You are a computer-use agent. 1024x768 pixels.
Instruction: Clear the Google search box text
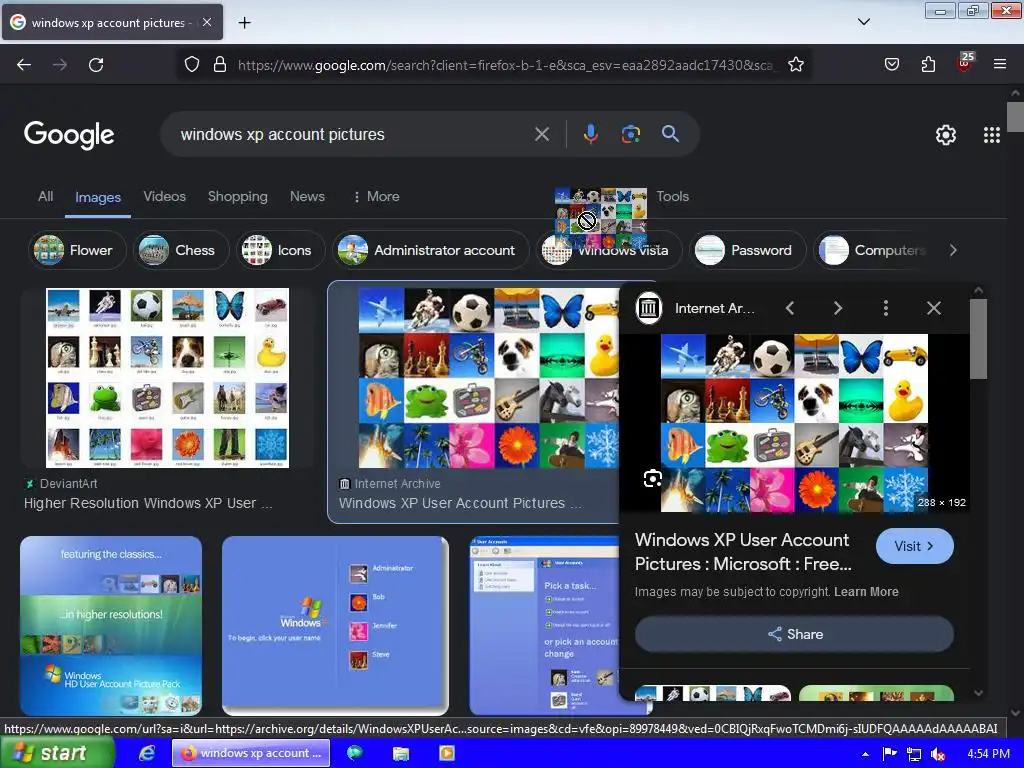541,135
